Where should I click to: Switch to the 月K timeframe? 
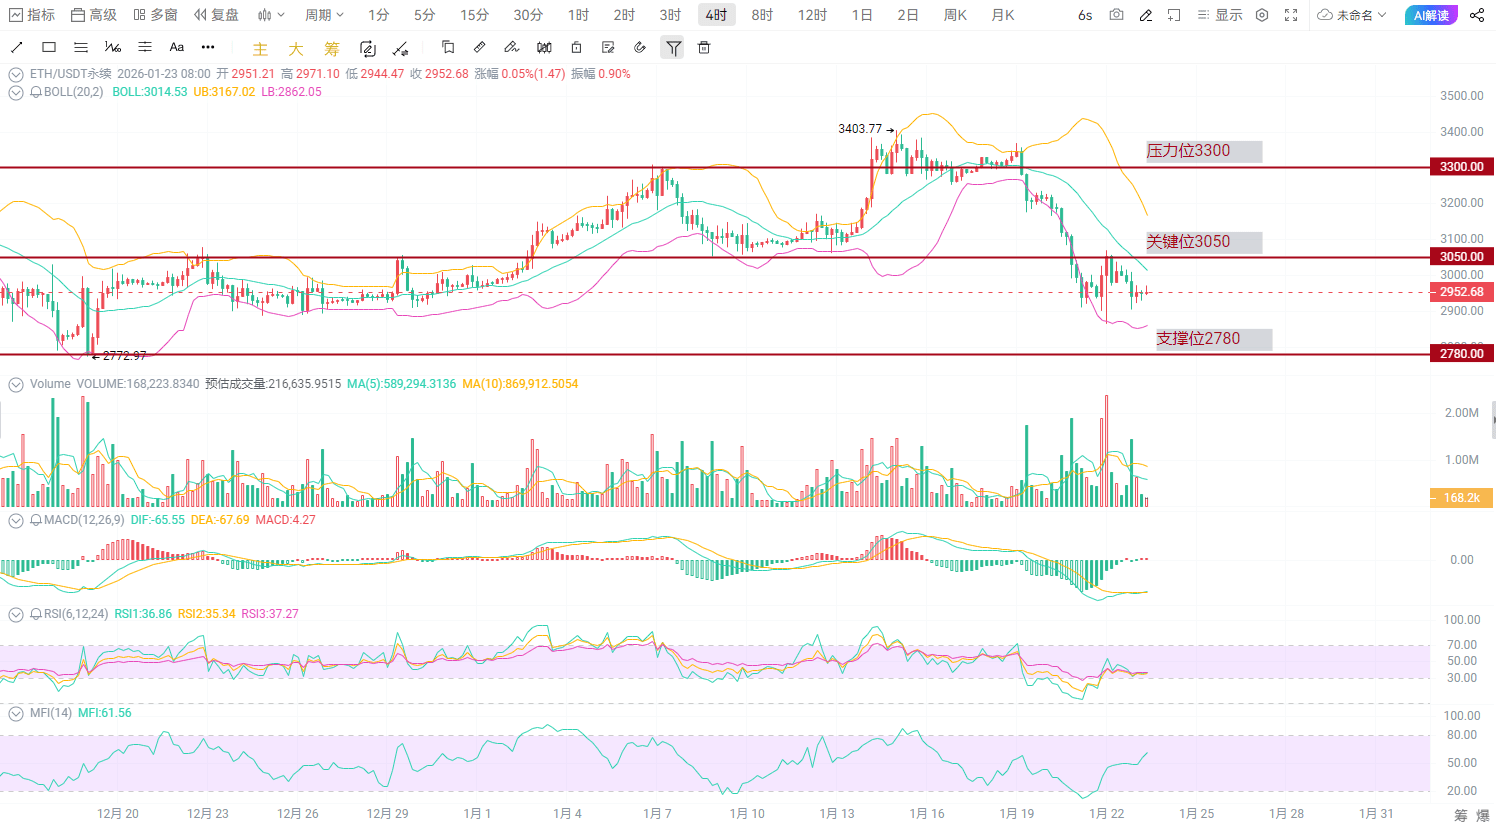click(1003, 15)
